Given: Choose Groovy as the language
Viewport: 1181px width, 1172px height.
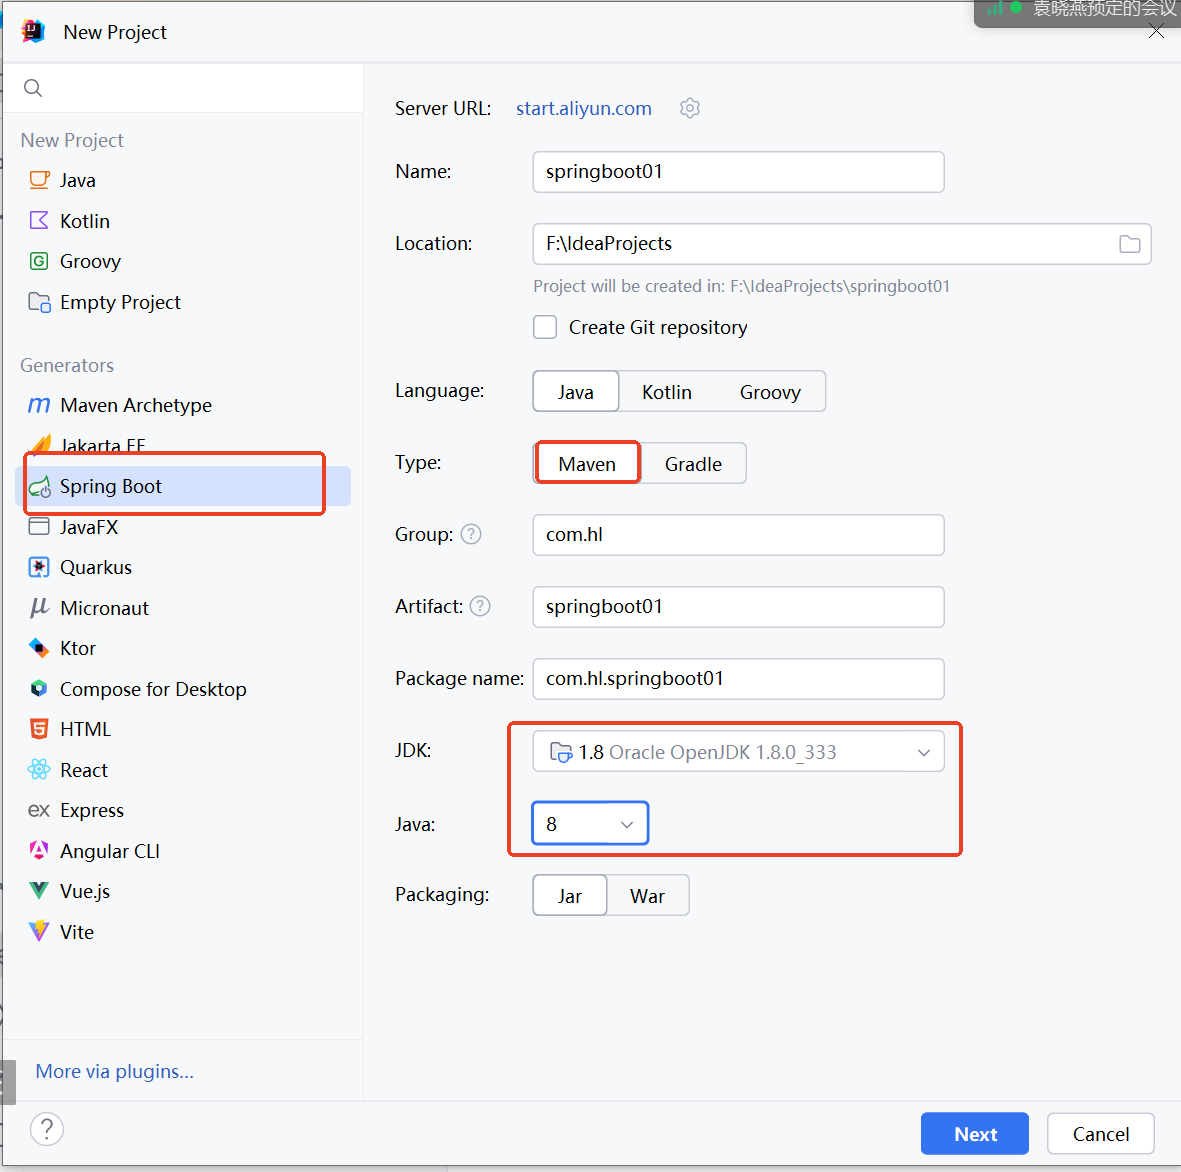Looking at the screenshot, I should click(x=770, y=392).
